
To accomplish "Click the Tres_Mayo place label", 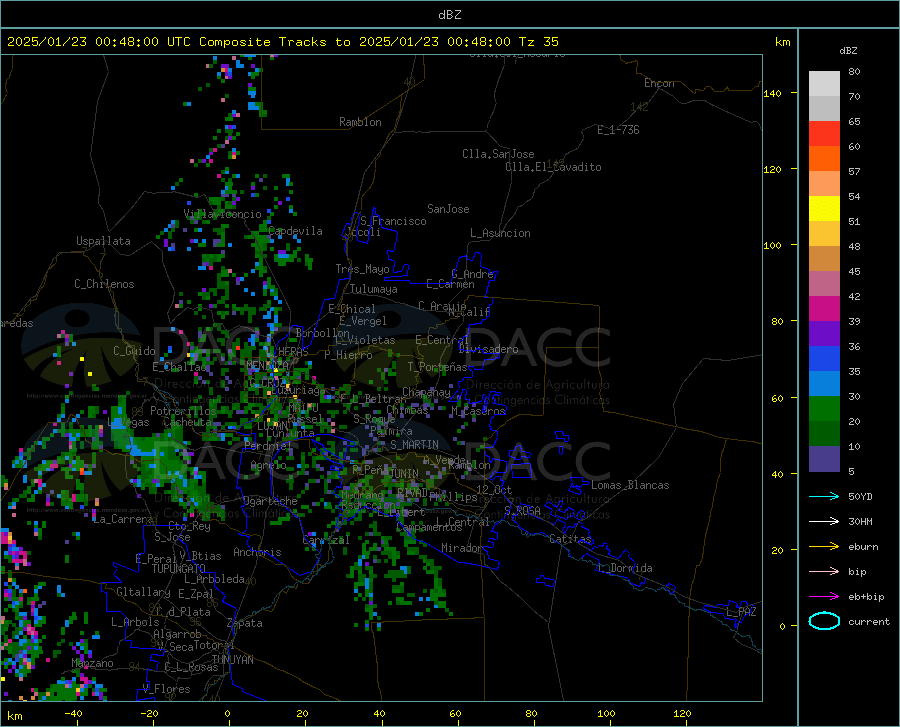I will click(x=362, y=269).
